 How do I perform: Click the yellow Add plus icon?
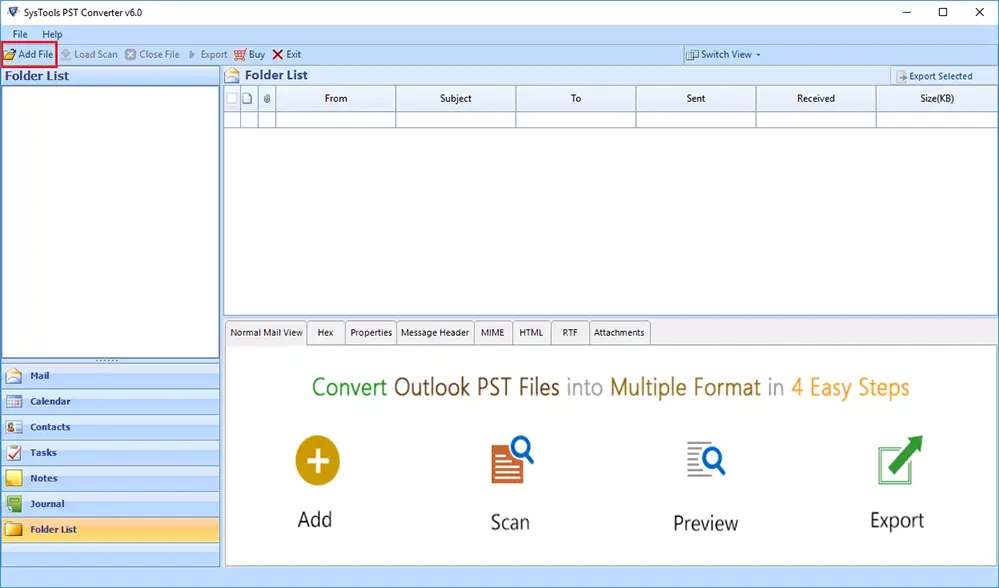[317, 460]
